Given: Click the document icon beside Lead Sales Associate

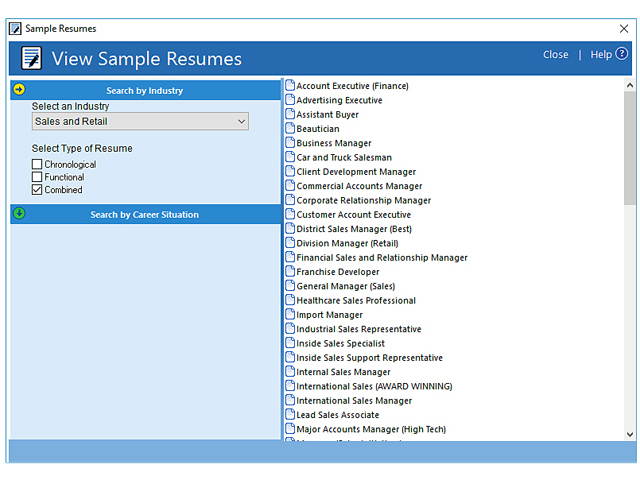Looking at the screenshot, I should [290, 414].
